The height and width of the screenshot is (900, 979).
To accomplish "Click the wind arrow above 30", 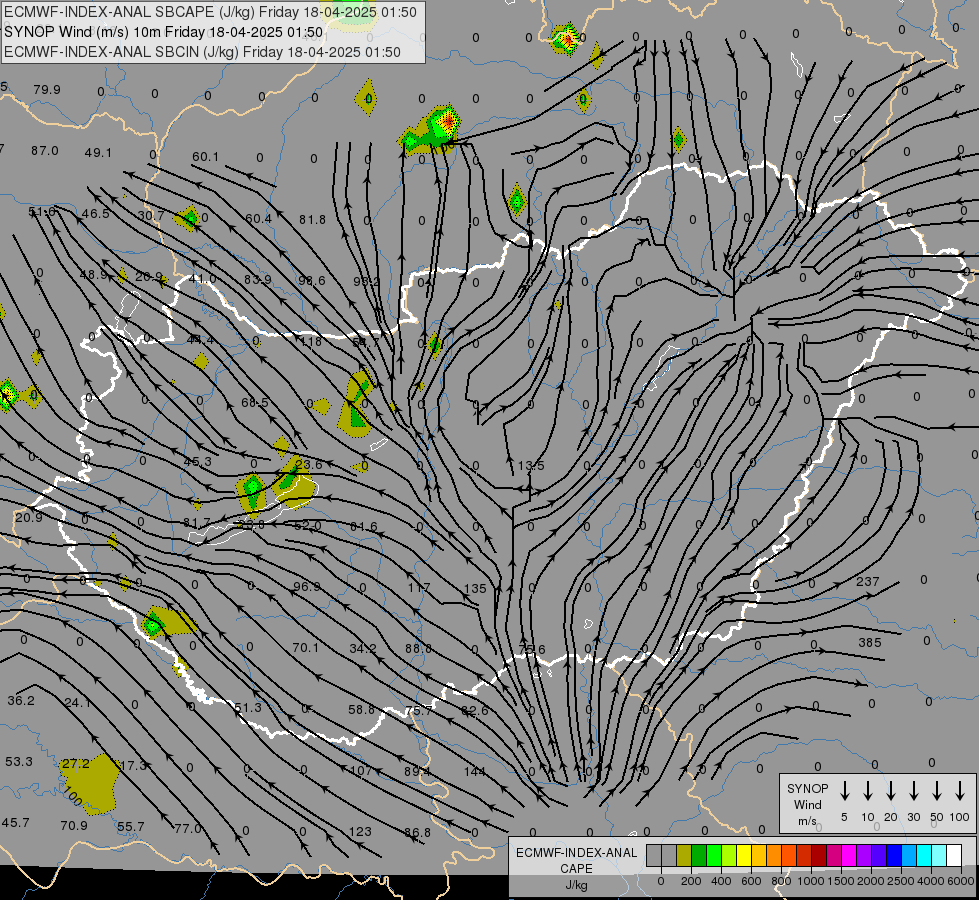I will tap(914, 791).
